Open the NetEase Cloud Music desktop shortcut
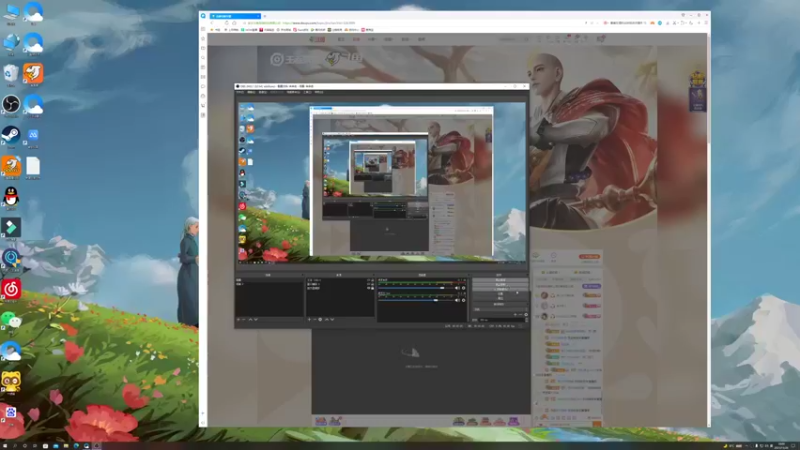 pyautogui.click(x=11, y=289)
